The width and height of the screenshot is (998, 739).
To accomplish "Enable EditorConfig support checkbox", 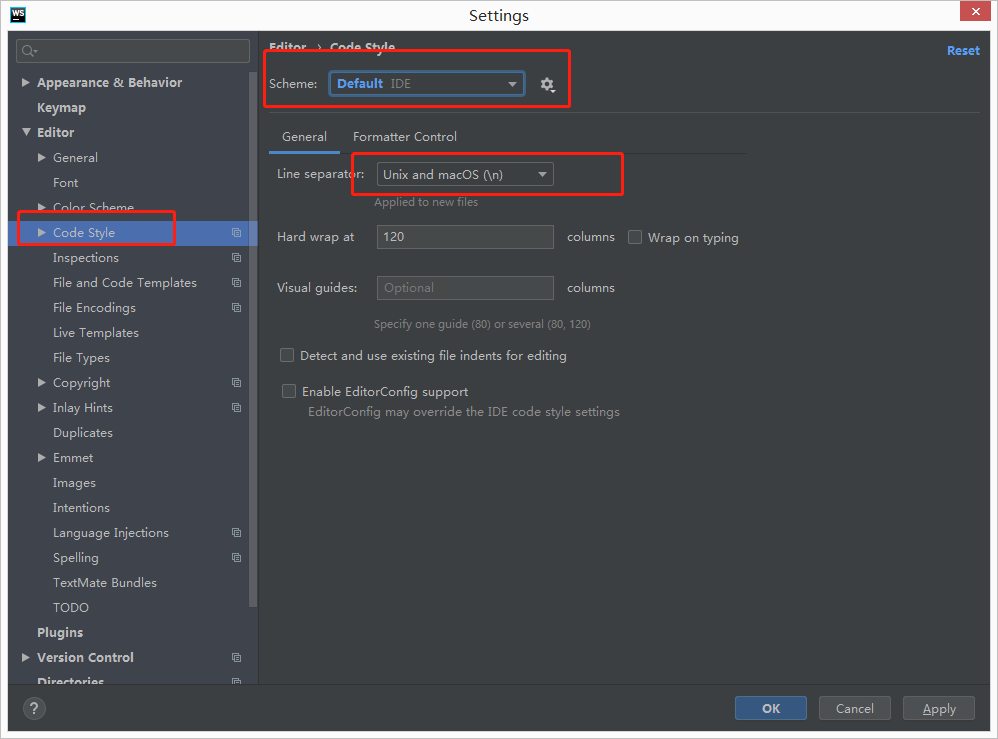I will pos(289,391).
